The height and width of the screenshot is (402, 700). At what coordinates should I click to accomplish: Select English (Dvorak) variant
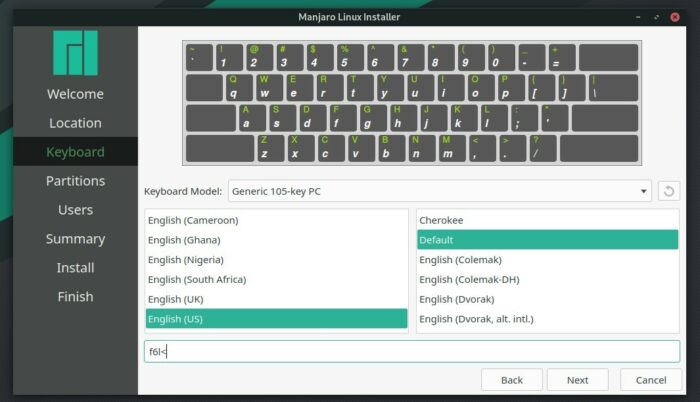547,299
